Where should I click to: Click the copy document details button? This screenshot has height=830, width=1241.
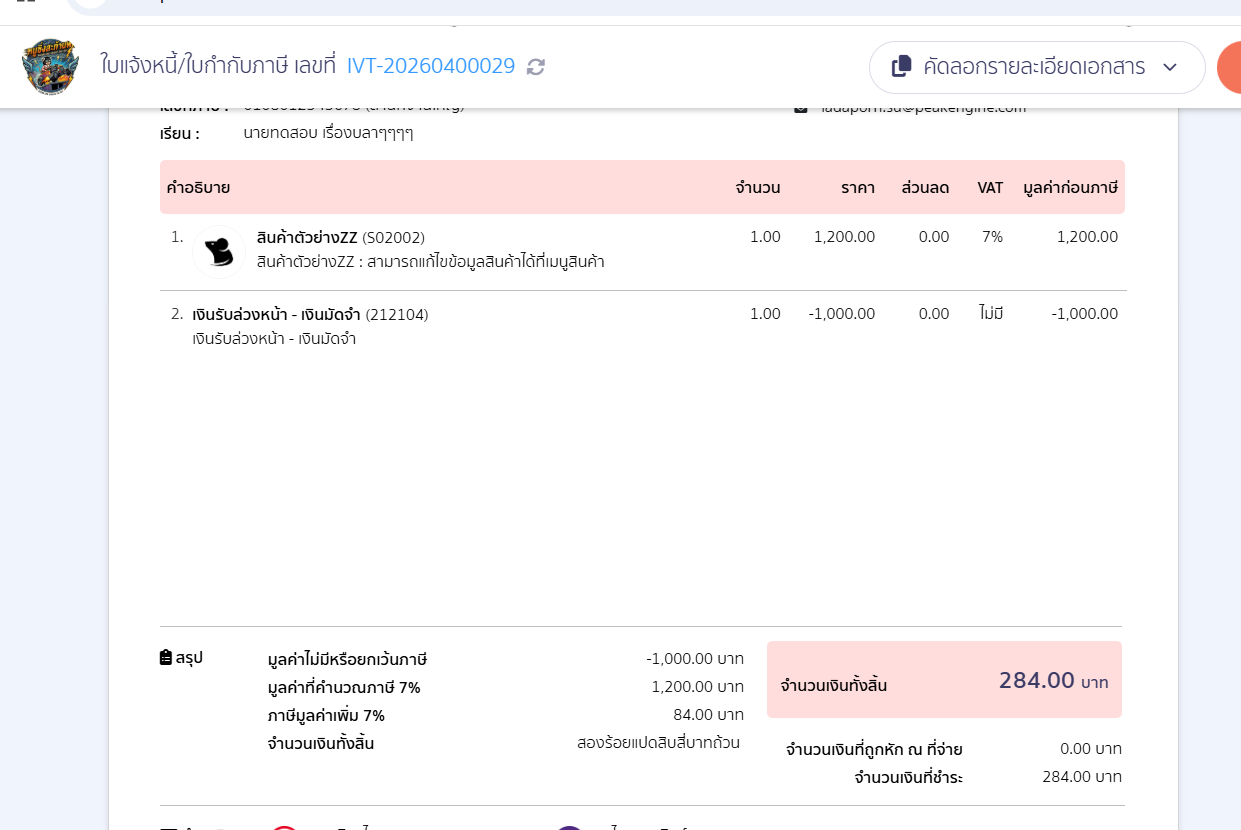[x=1037, y=67]
